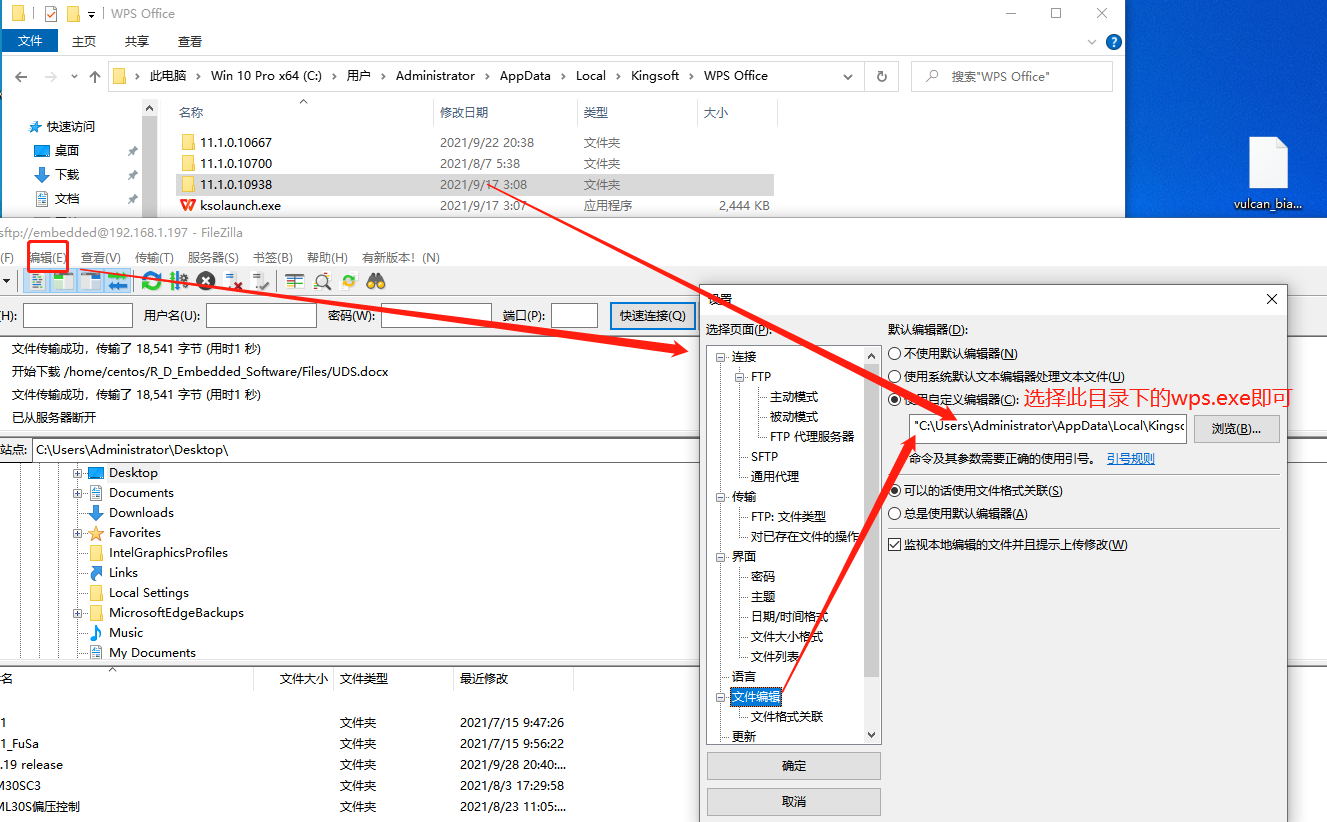This screenshot has width=1327, height=822.
Task: Cancel current operation with the black X icon
Action: pyautogui.click(x=206, y=282)
